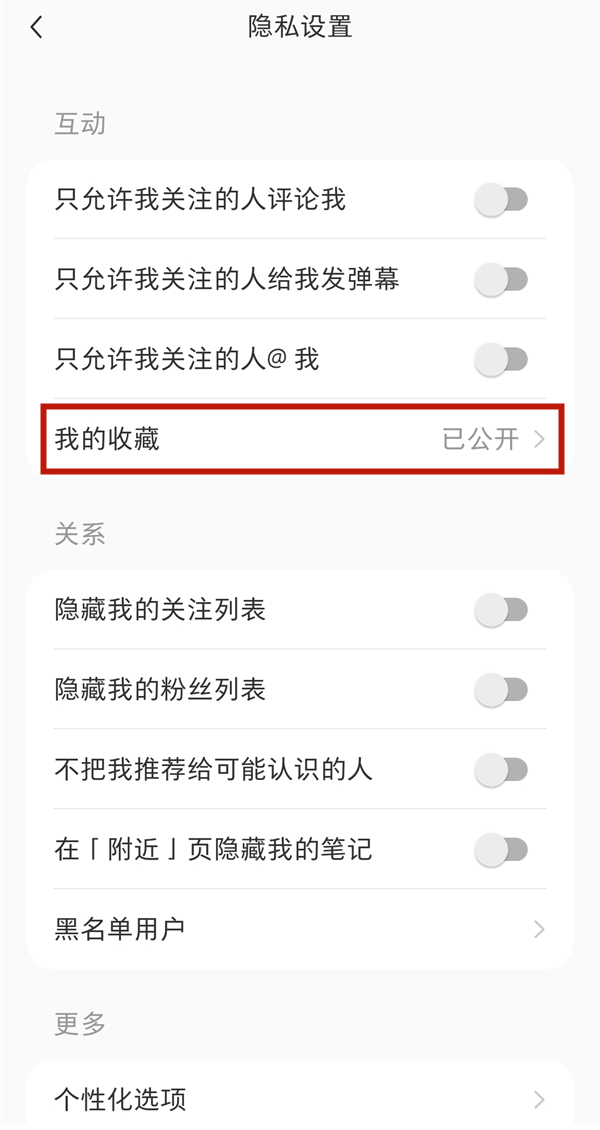Tap the 更多 section header

[x=78, y=1022]
